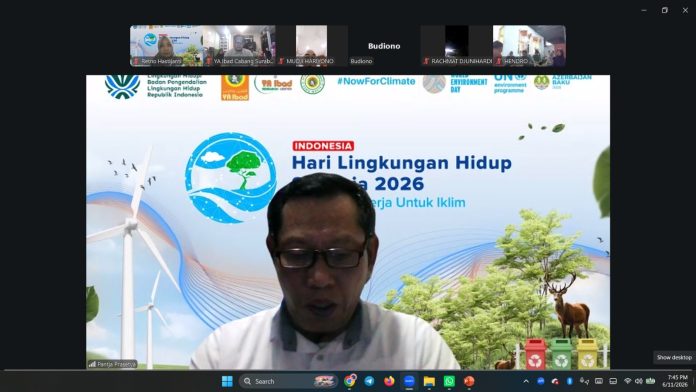The width and height of the screenshot is (696, 392).
Task: Click the muted mic icon beside Retno Hastijanti
Action: (x=136, y=61)
